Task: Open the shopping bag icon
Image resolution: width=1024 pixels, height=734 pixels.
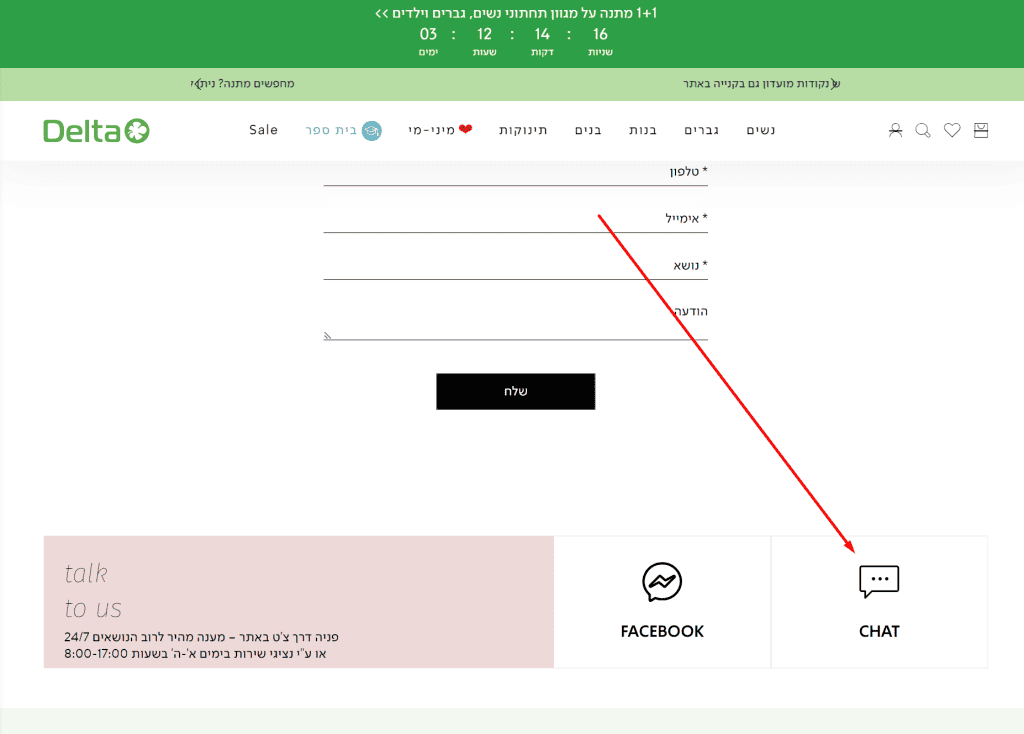Action: tap(980, 130)
